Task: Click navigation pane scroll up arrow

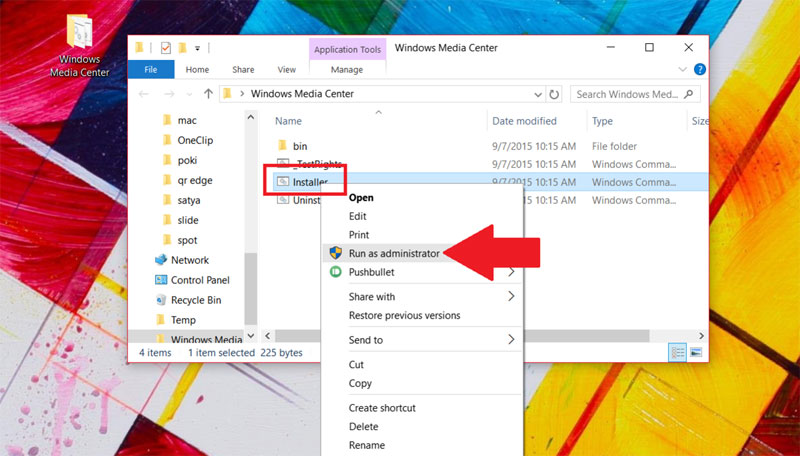Action: click(x=251, y=117)
